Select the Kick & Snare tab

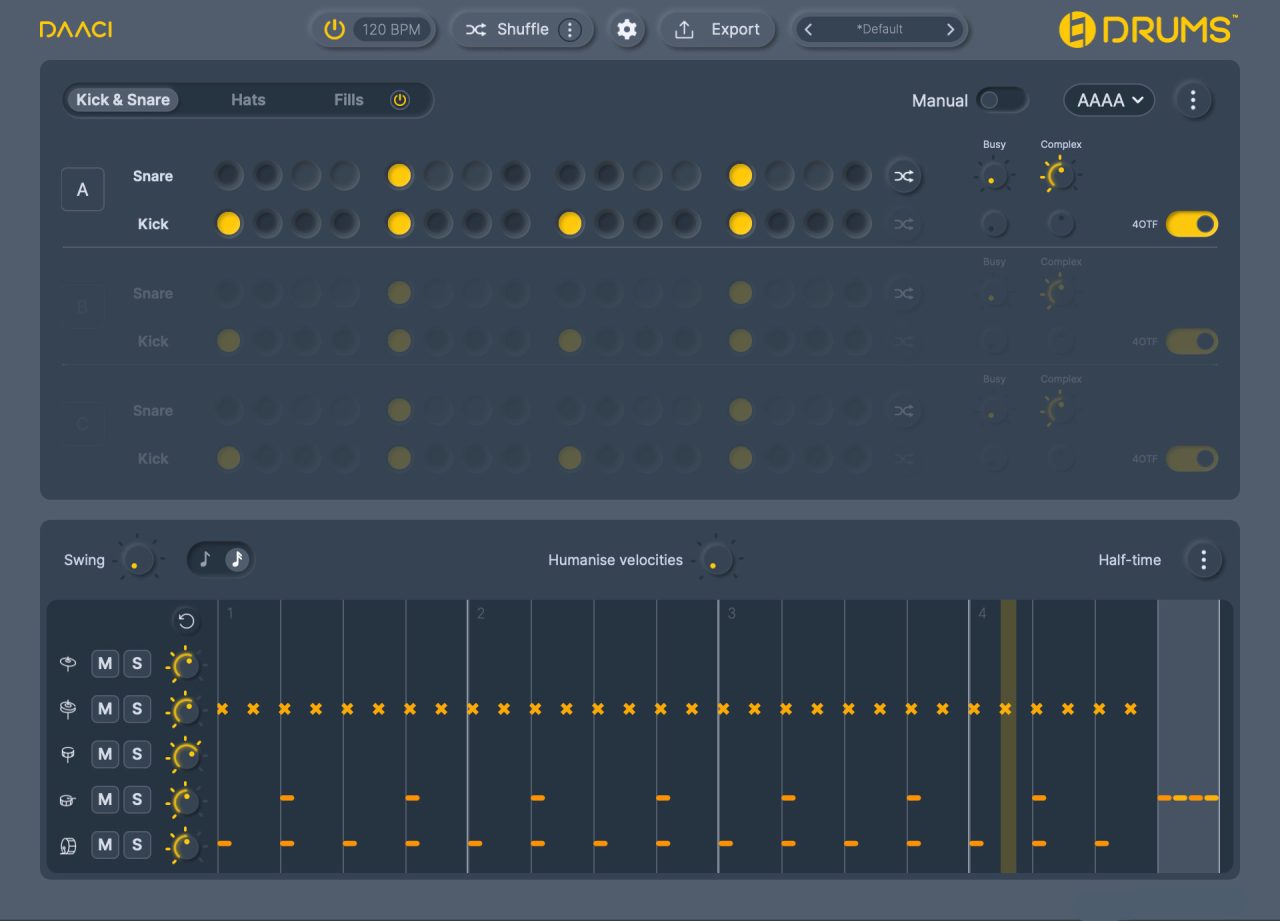(123, 100)
